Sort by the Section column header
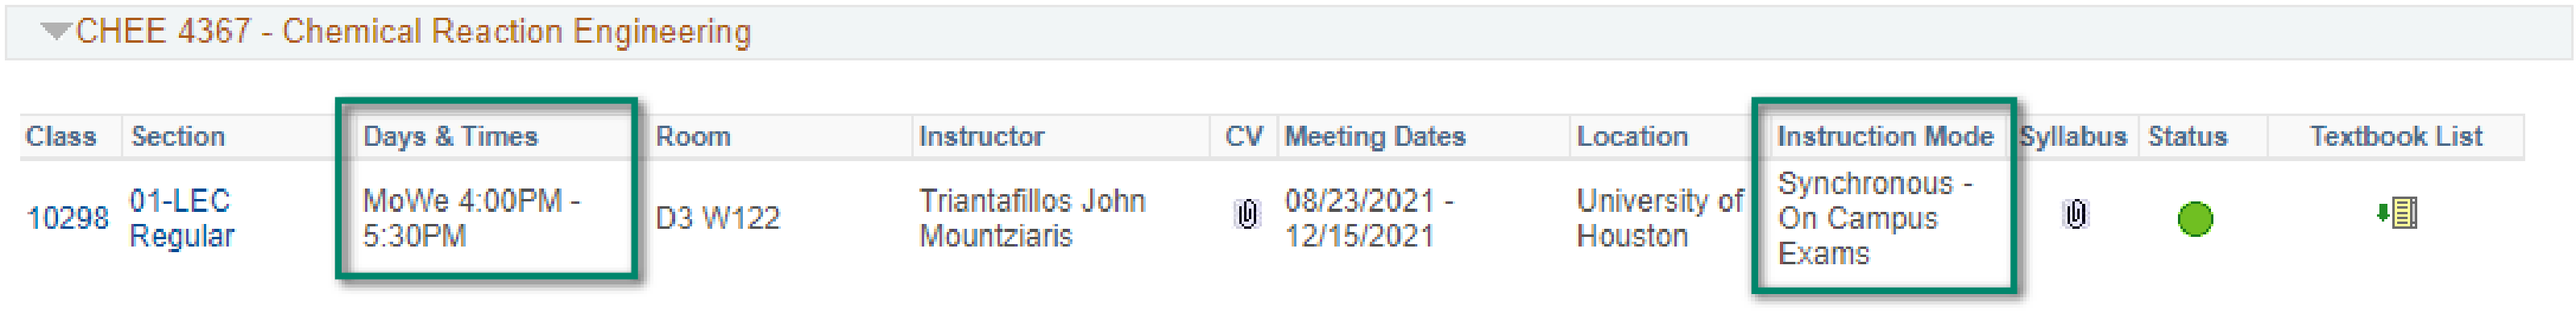2576x315 pixels. tap(178, 136)
